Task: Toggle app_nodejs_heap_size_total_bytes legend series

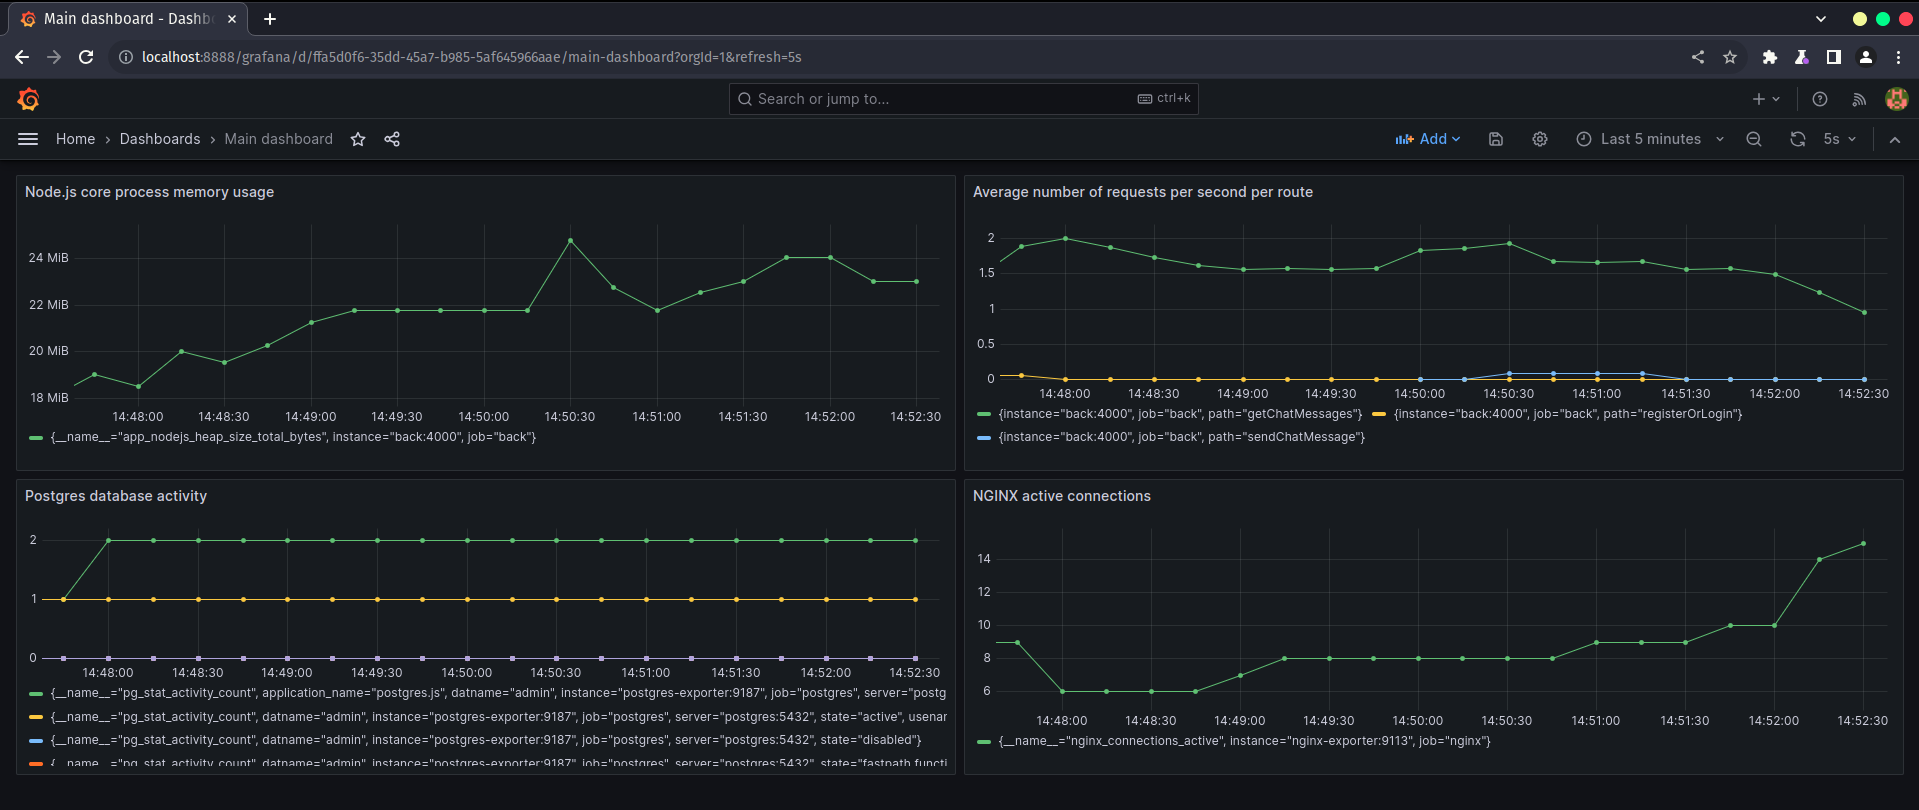Action: 293,437
